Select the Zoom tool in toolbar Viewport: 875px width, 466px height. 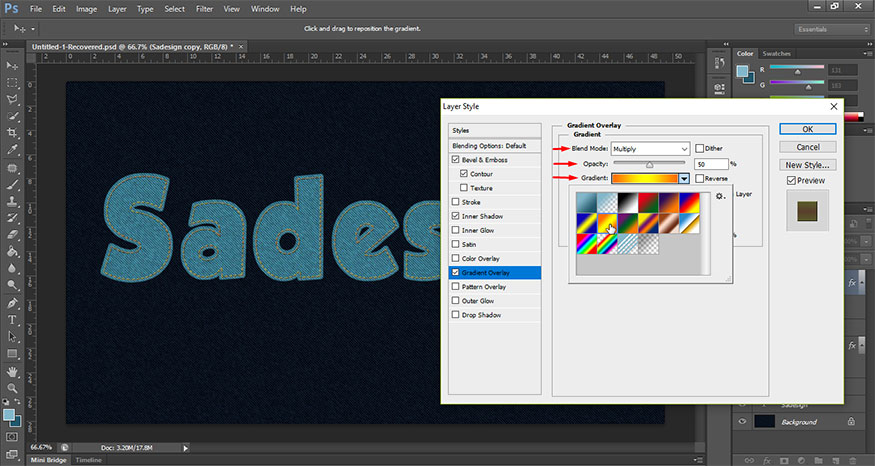click(12, 388)
